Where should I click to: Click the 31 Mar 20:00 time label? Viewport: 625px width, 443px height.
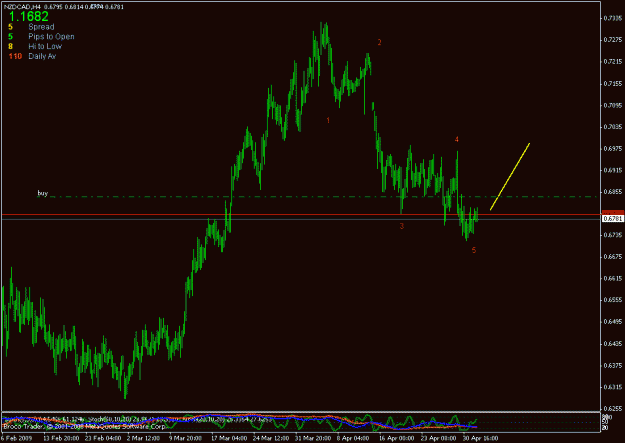click(313, 438)
